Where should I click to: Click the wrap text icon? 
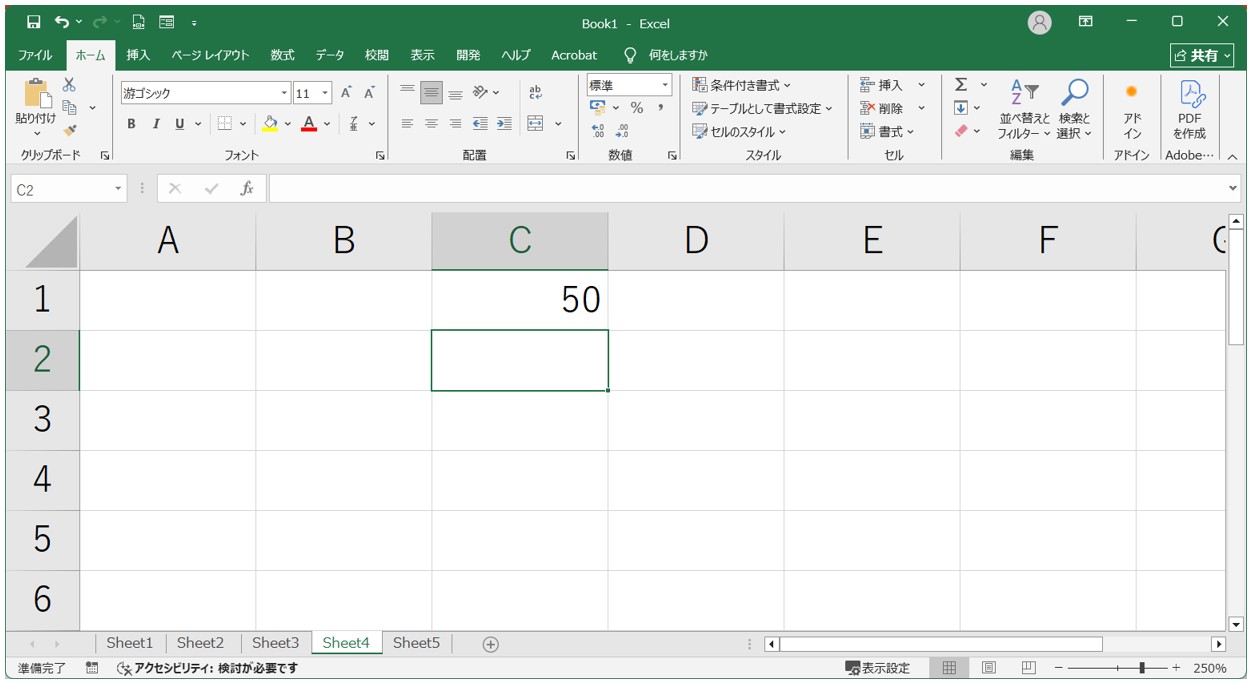[x=535, y=93]
